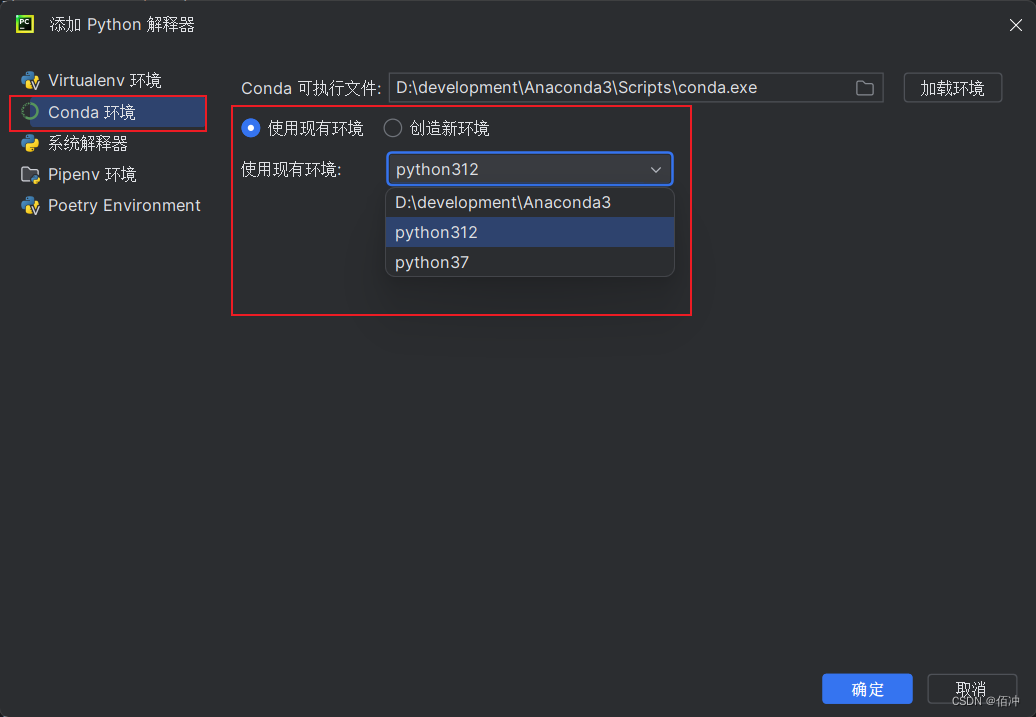1036x717 pixels.
Task: Open the 使用现有环境 dropdown chevron
Action: (x=657, y=169)
